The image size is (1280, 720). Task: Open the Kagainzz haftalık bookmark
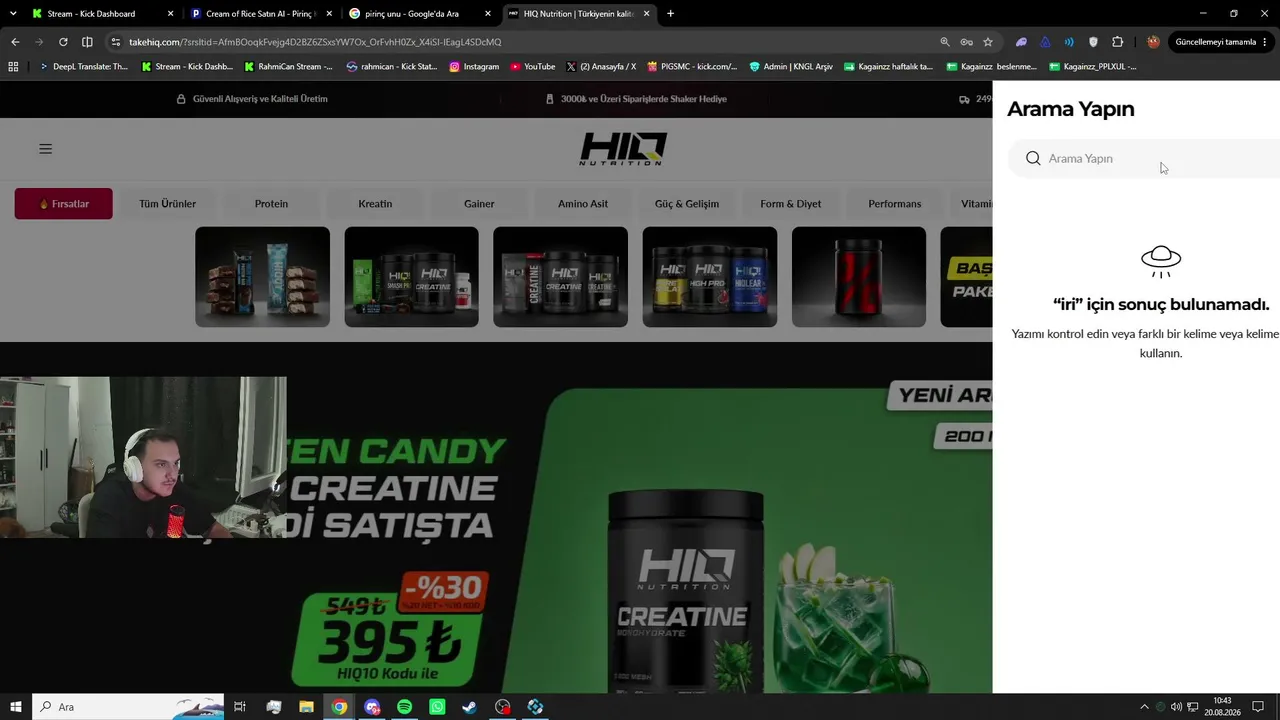[x=888, y=67]
